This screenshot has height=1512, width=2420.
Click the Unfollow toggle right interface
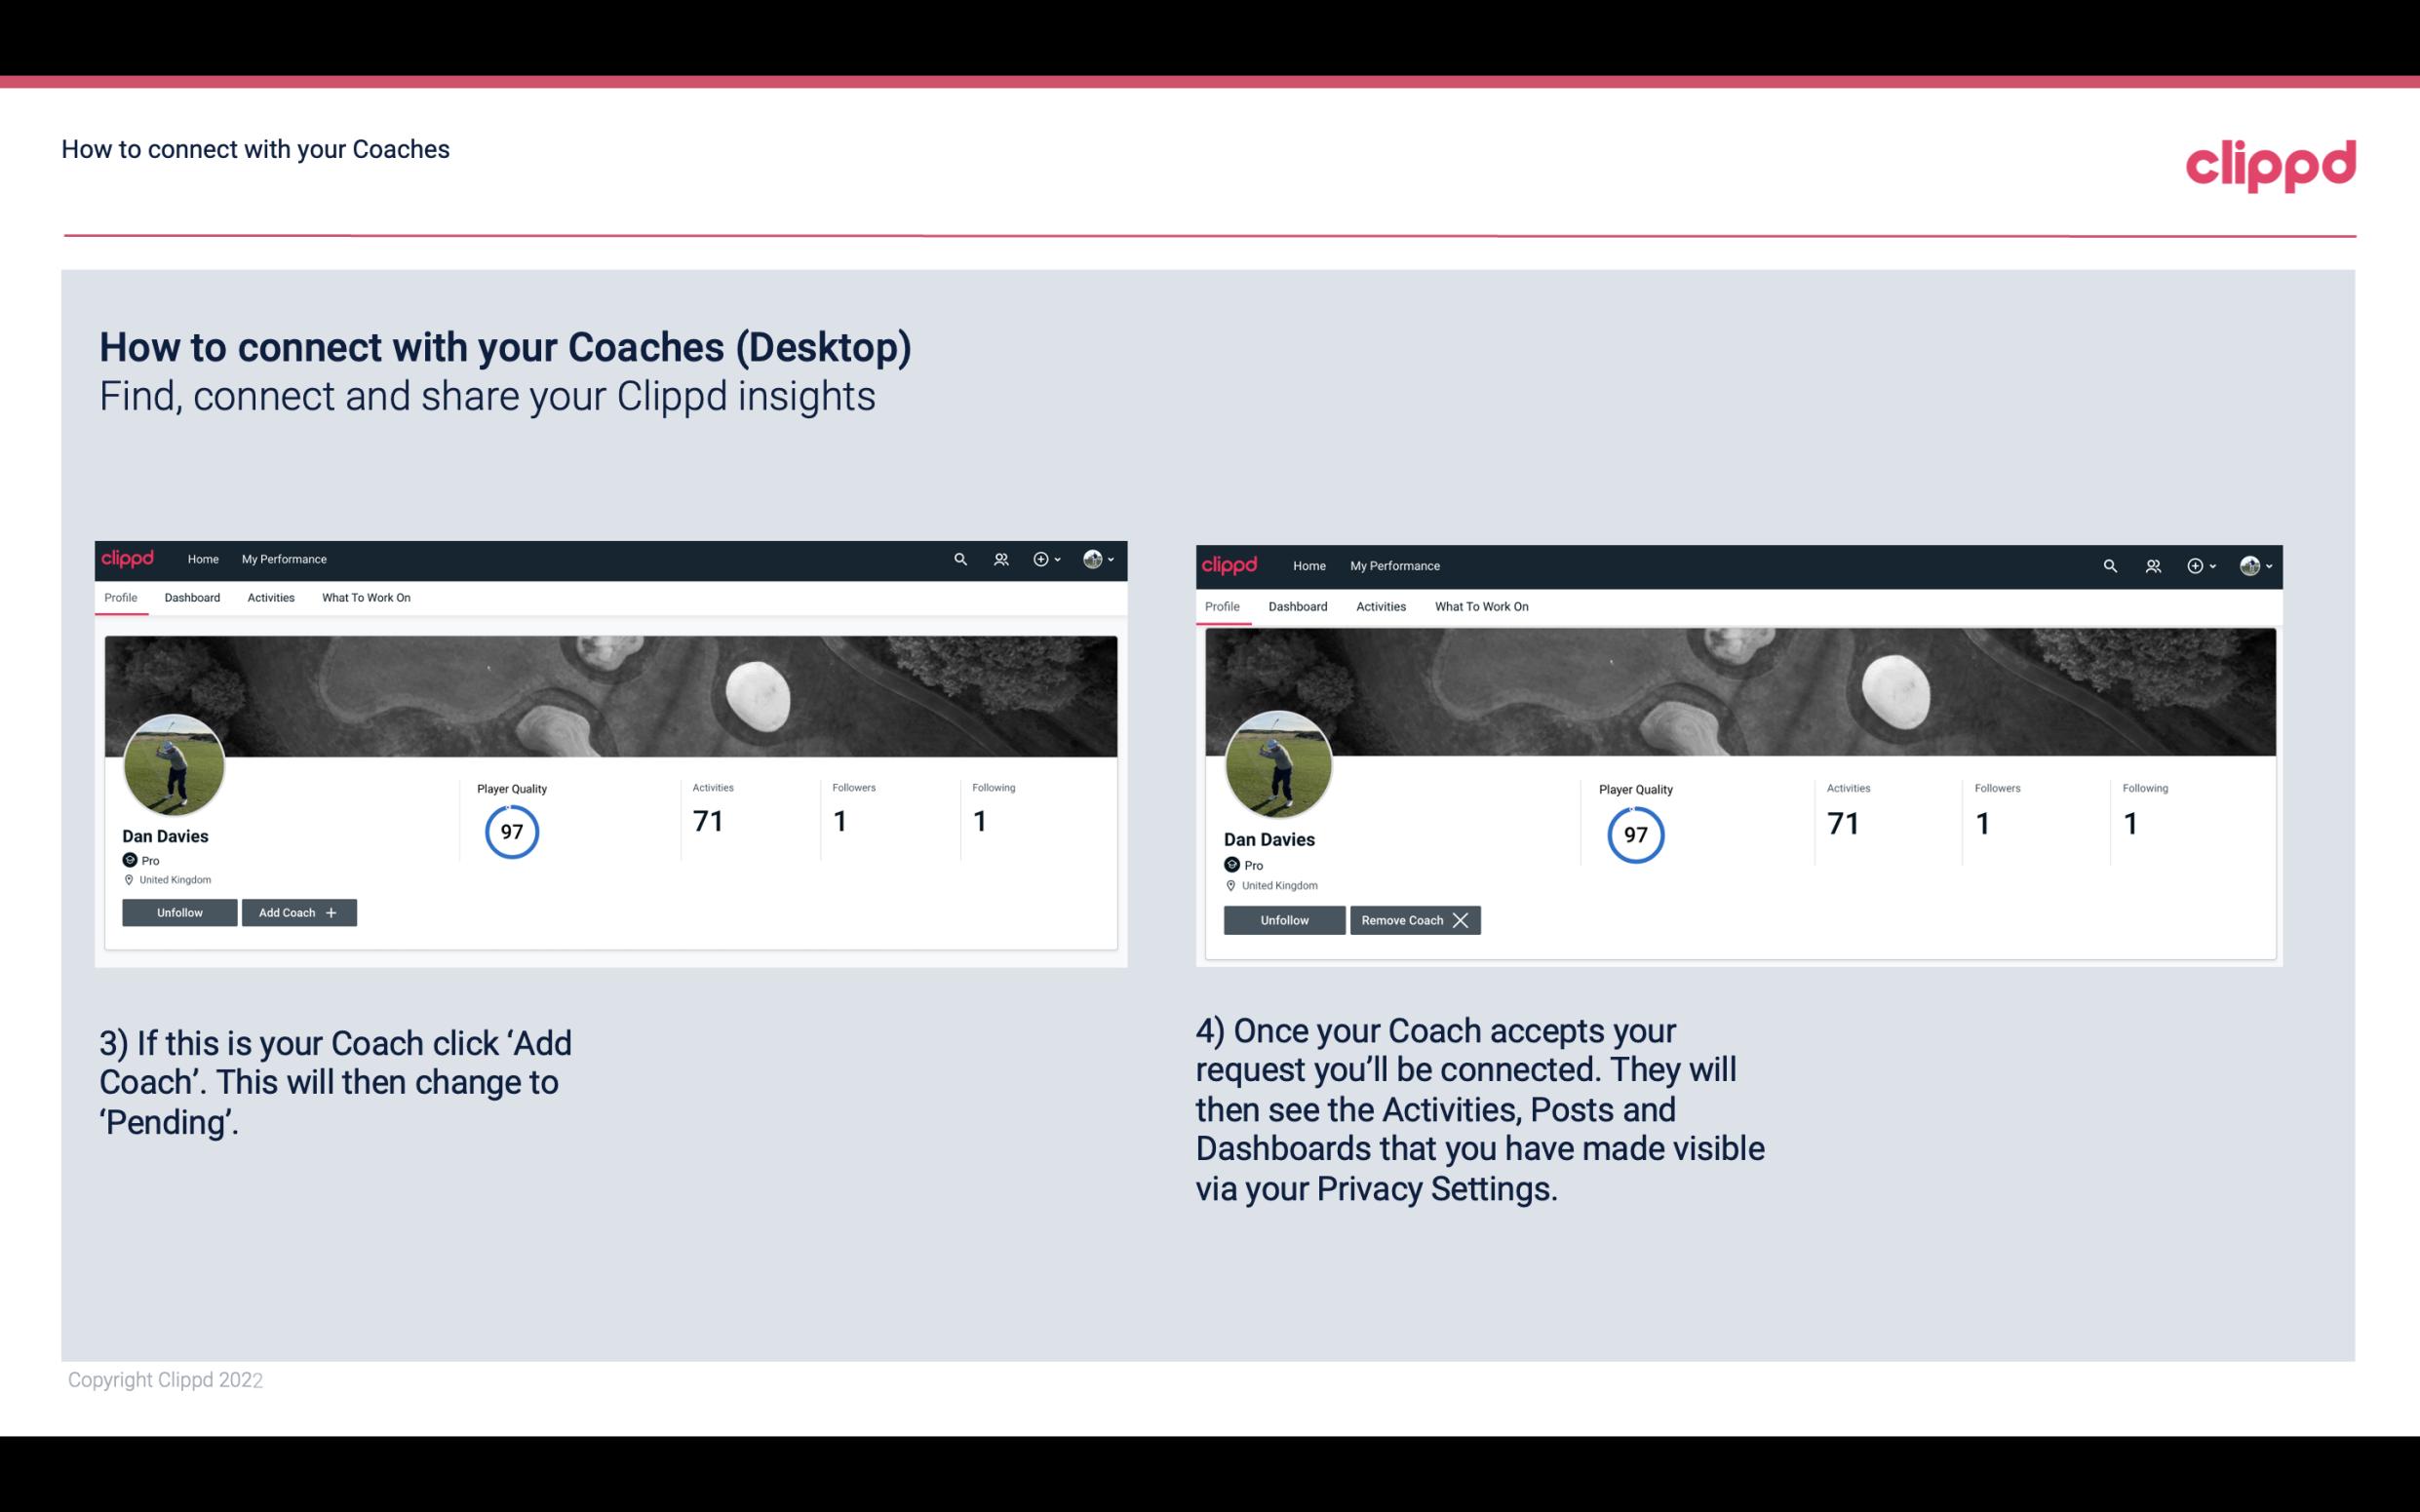[1282, 919]
